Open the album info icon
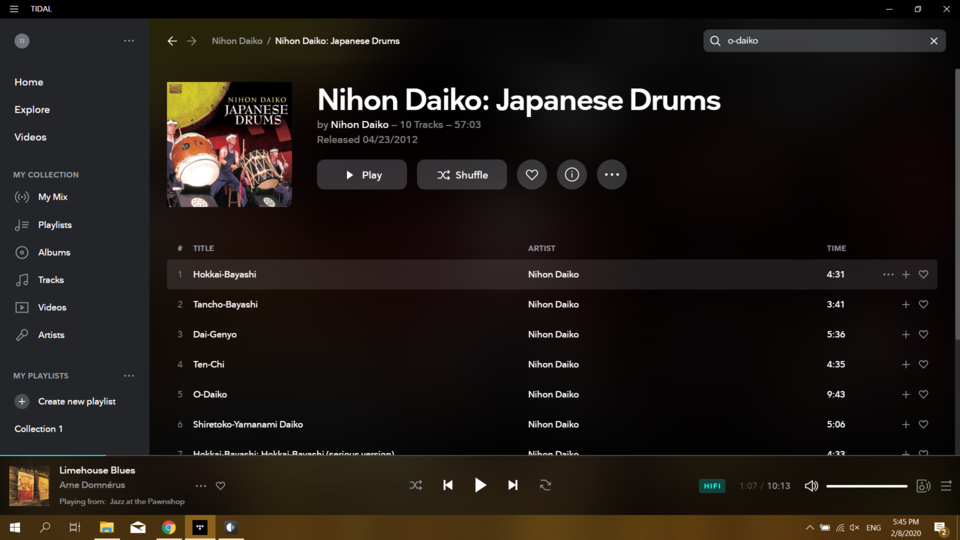 (x=571, y=174)
